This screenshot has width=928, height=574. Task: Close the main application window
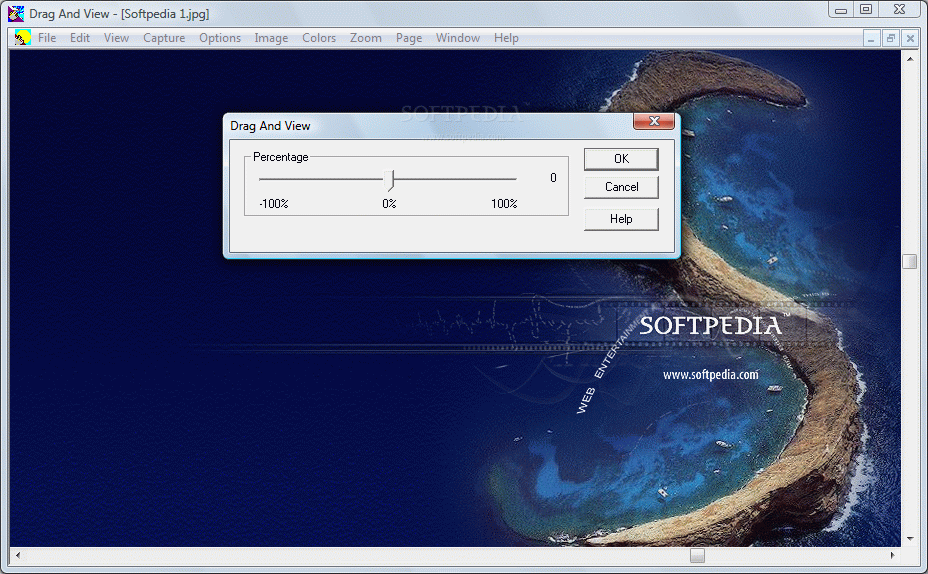900,9
